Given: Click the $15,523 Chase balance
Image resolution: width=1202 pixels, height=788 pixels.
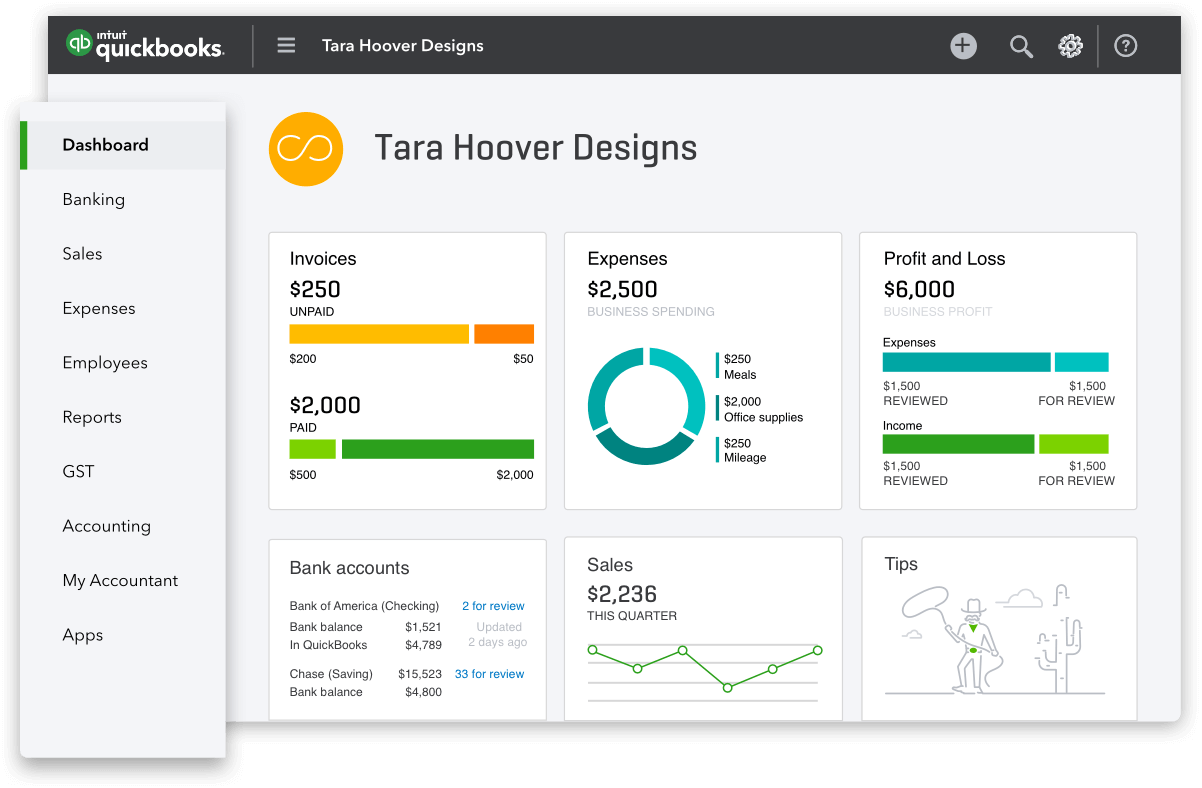Looking at the screenshot, I should (420, 674).
